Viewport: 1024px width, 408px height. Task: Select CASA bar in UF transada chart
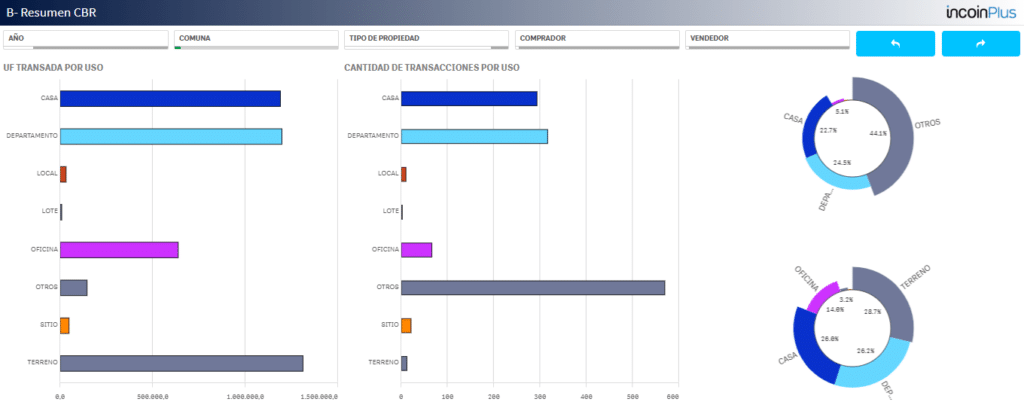pyautogui.click(x=170, y=99)
